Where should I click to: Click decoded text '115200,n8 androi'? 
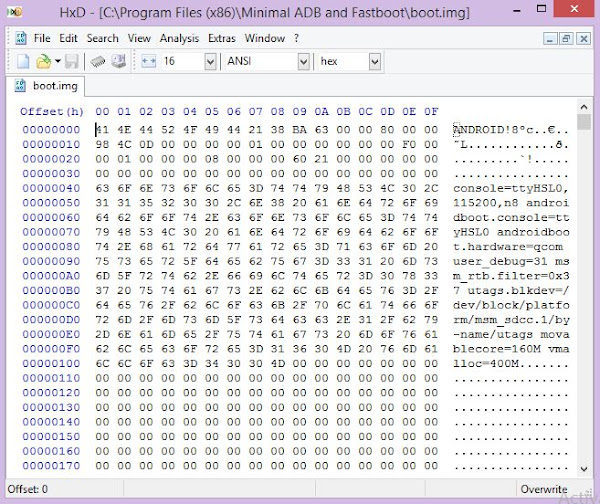click(x=511, y=203)
